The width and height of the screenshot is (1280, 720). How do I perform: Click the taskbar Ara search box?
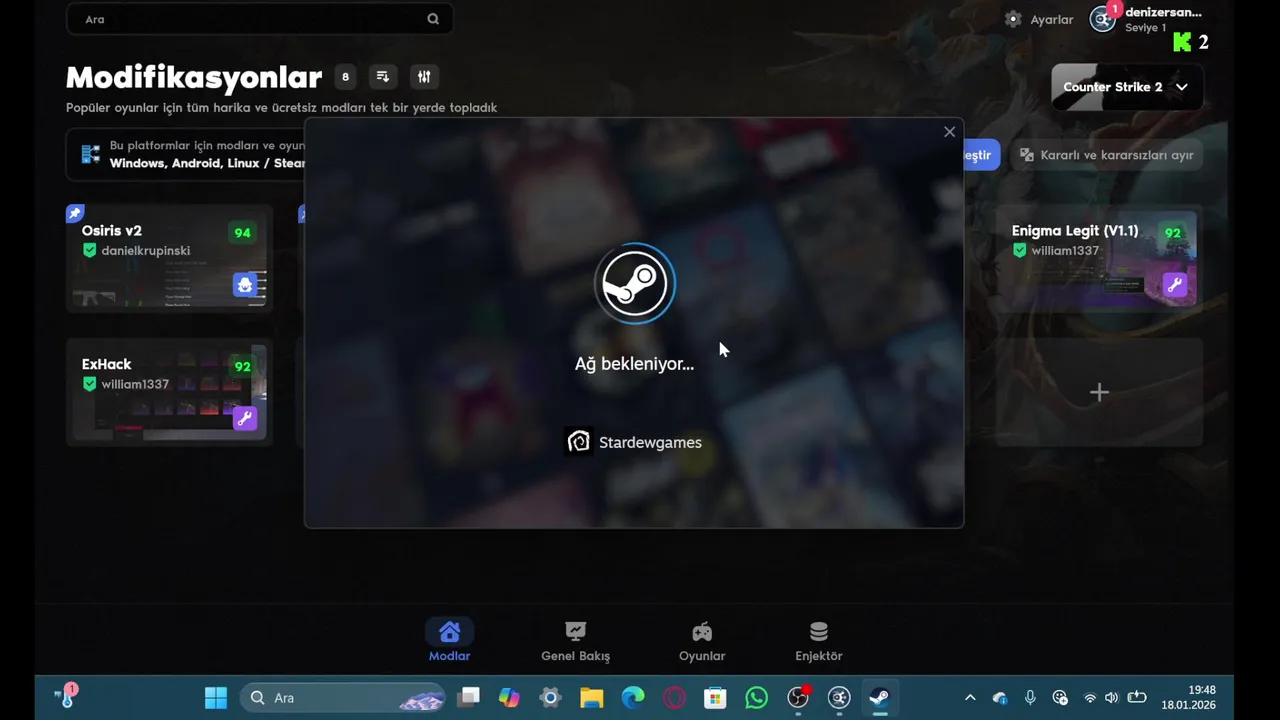click(x=343, y=697)
